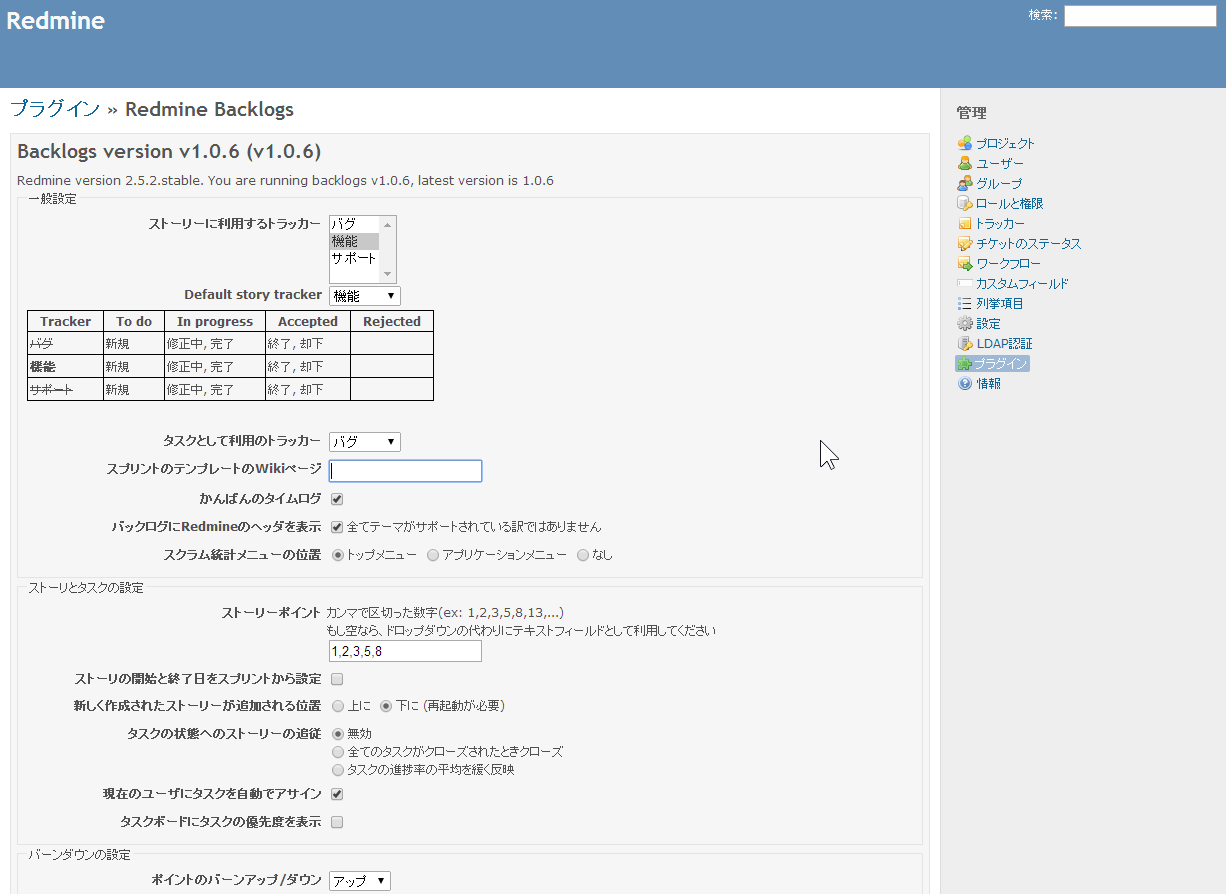Click the ロールと権限 sidebar icon
The width and height of the screenshot is (1226, 894).
click(x=964, y=203)
